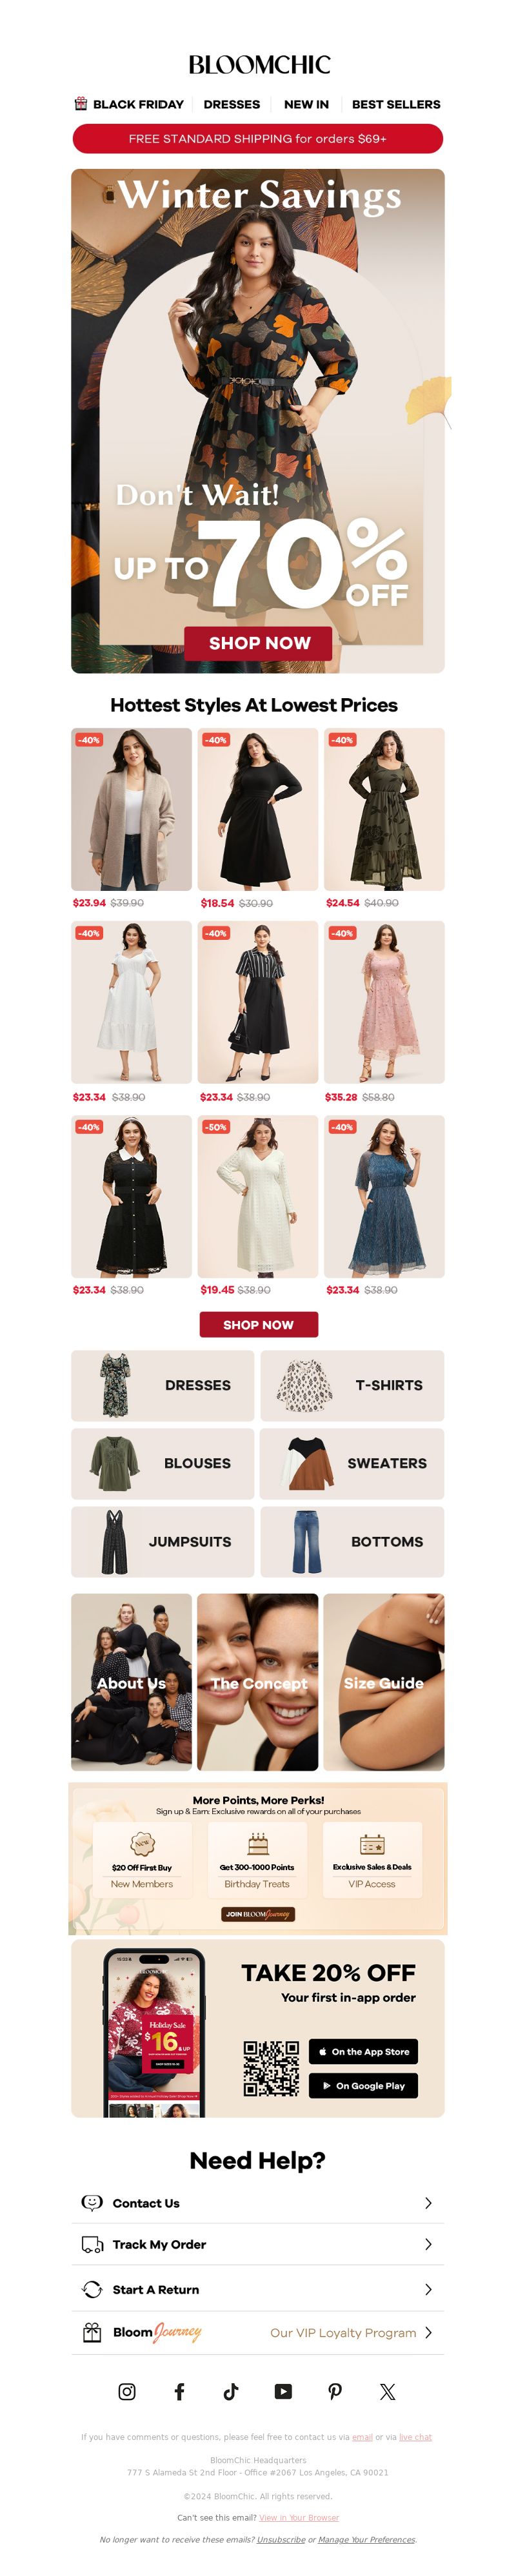Click SHOP NOW on the Winter Savings banner
The width and height of the screenshot is (516, 2576).
pos(258,643)
